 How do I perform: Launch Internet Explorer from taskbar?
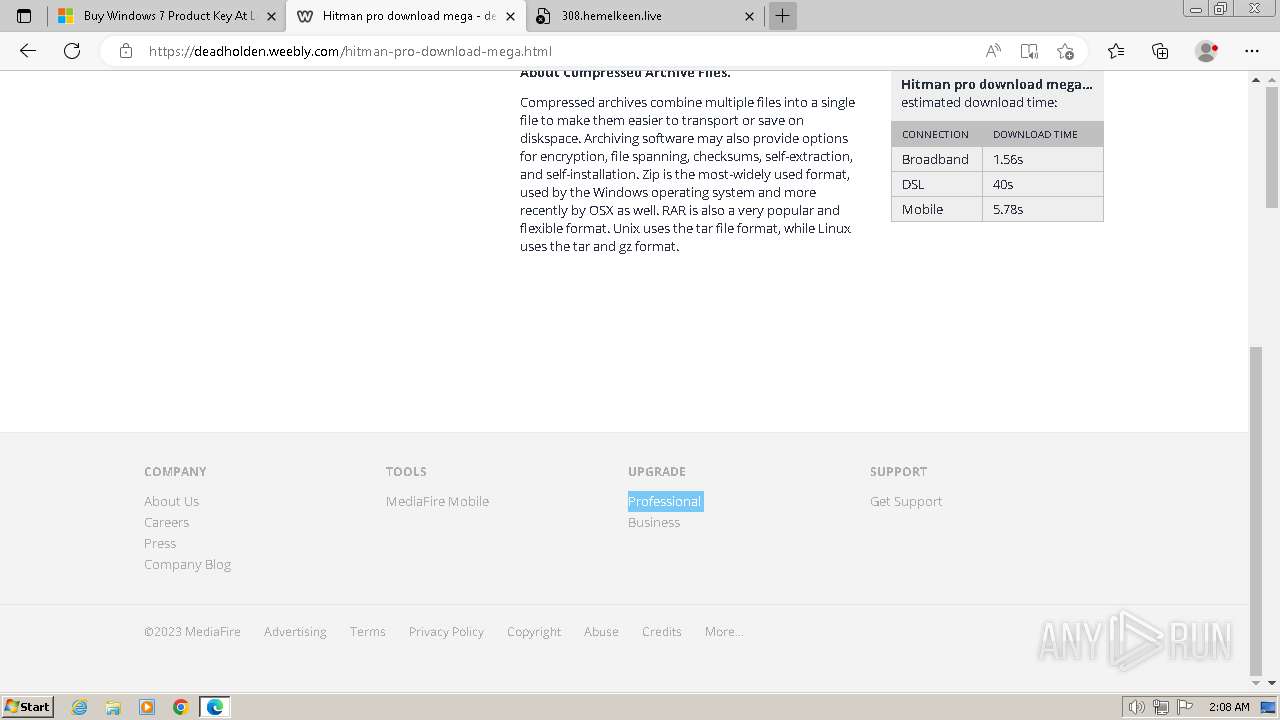80,707
